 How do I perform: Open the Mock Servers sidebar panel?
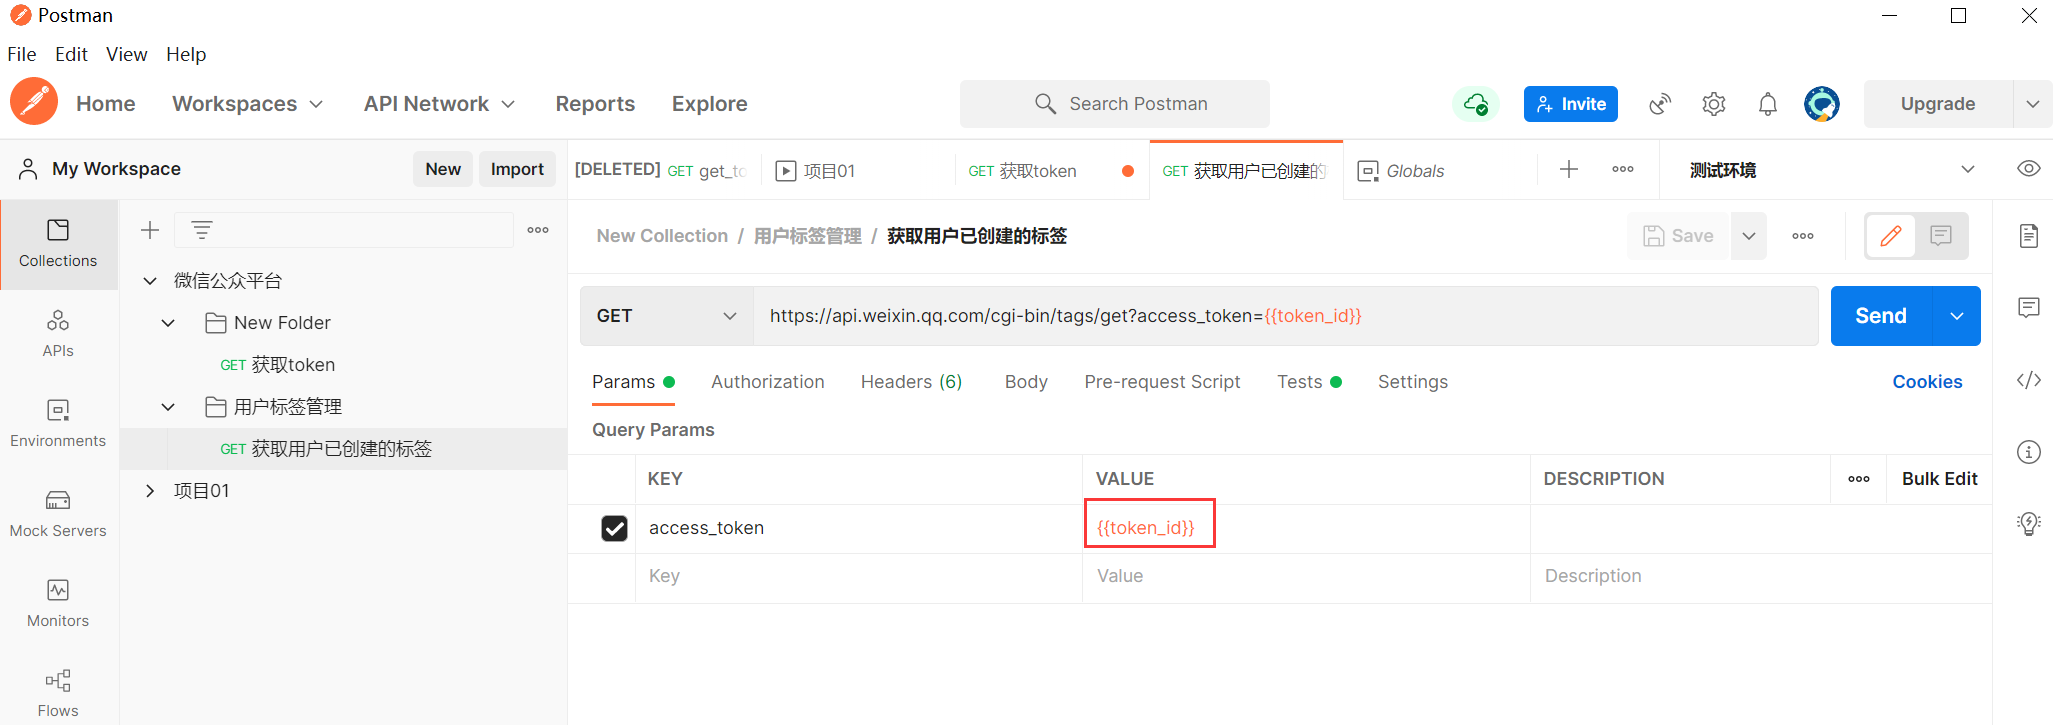[58, 514]
